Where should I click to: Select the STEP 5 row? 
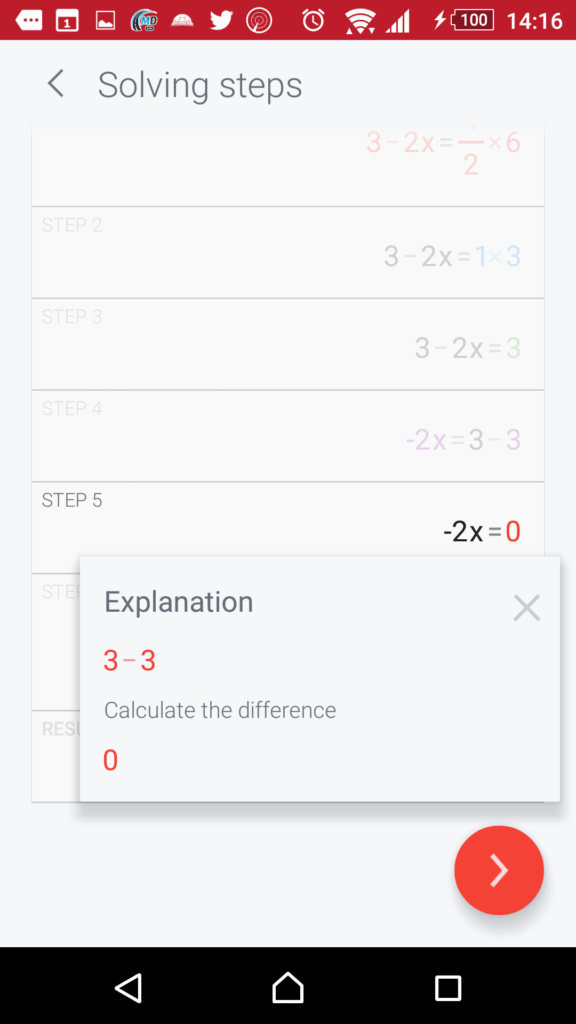pyautogui.click(x=288, y=520)
